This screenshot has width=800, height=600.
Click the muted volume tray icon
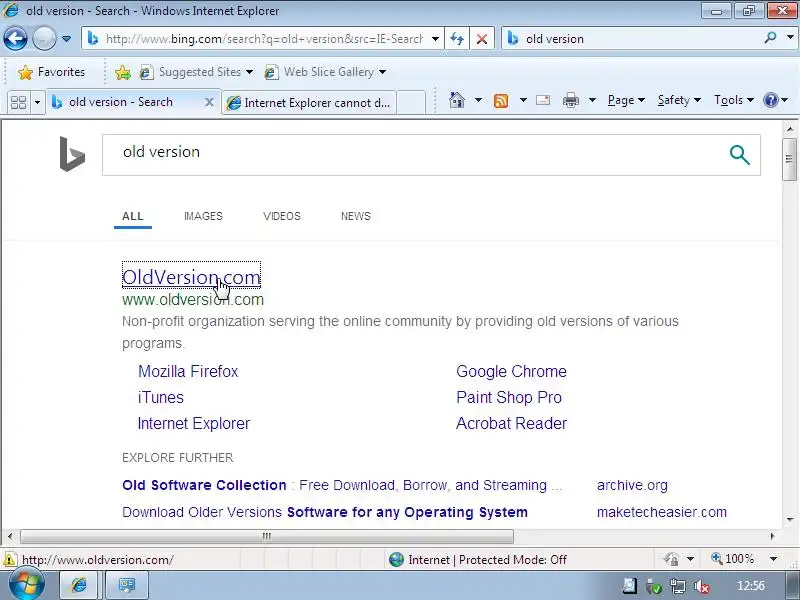point(702,587)
